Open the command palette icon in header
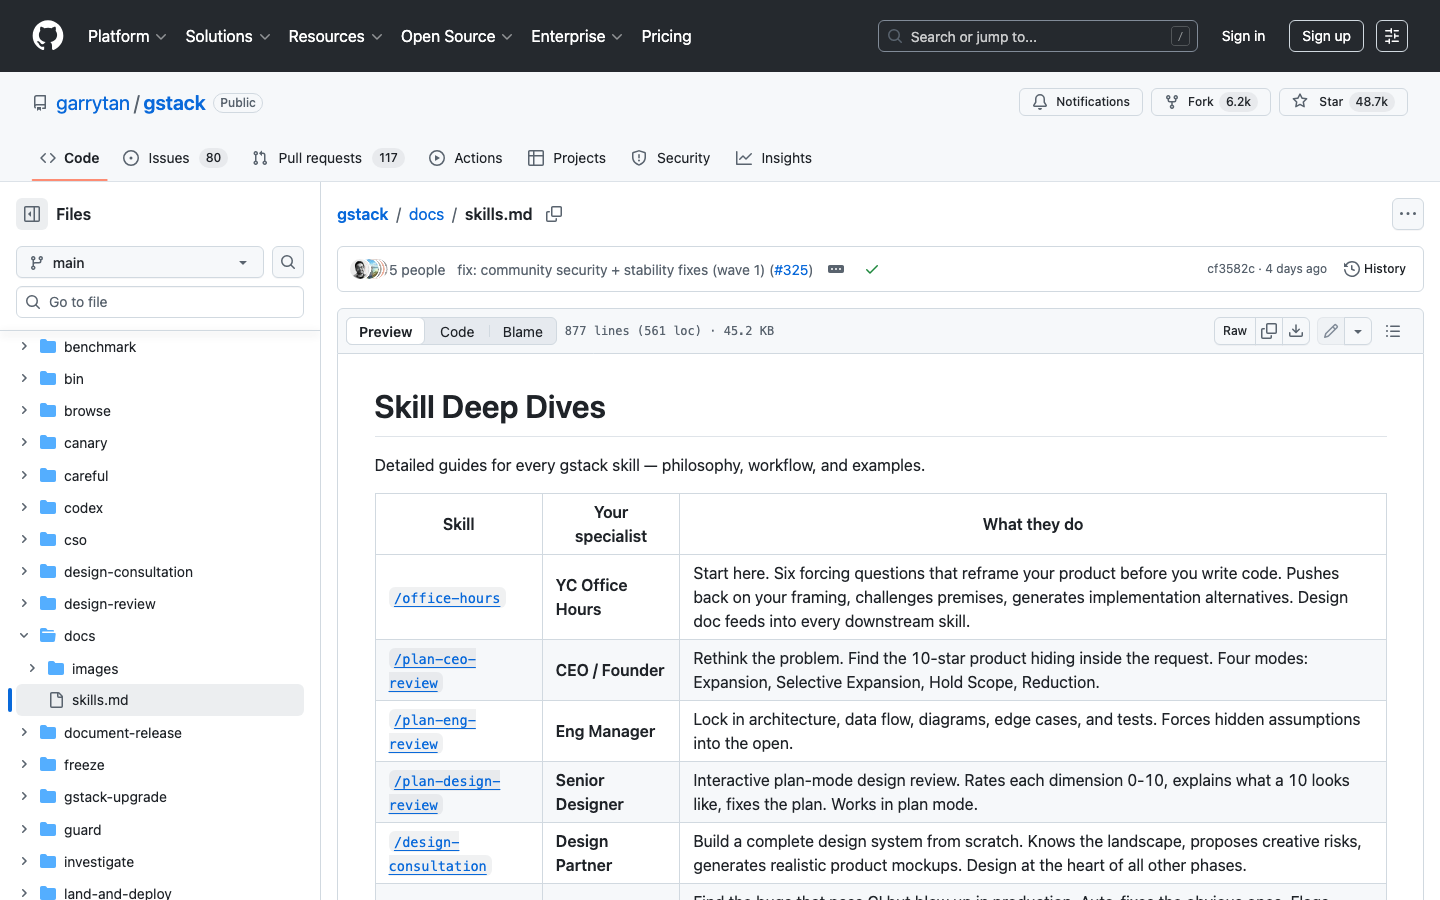Image resolution: width=1440 pixels, height=900 pixels. pos(1392,36)
